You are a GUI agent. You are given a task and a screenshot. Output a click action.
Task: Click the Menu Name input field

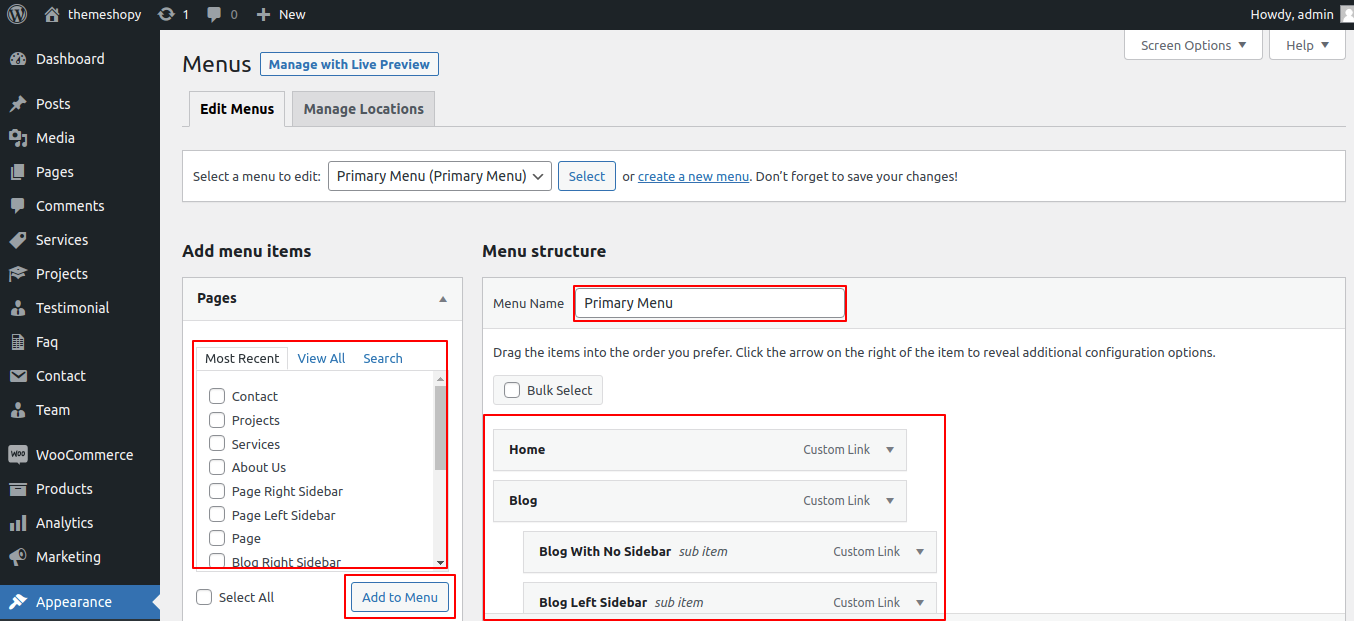point(710,303)
